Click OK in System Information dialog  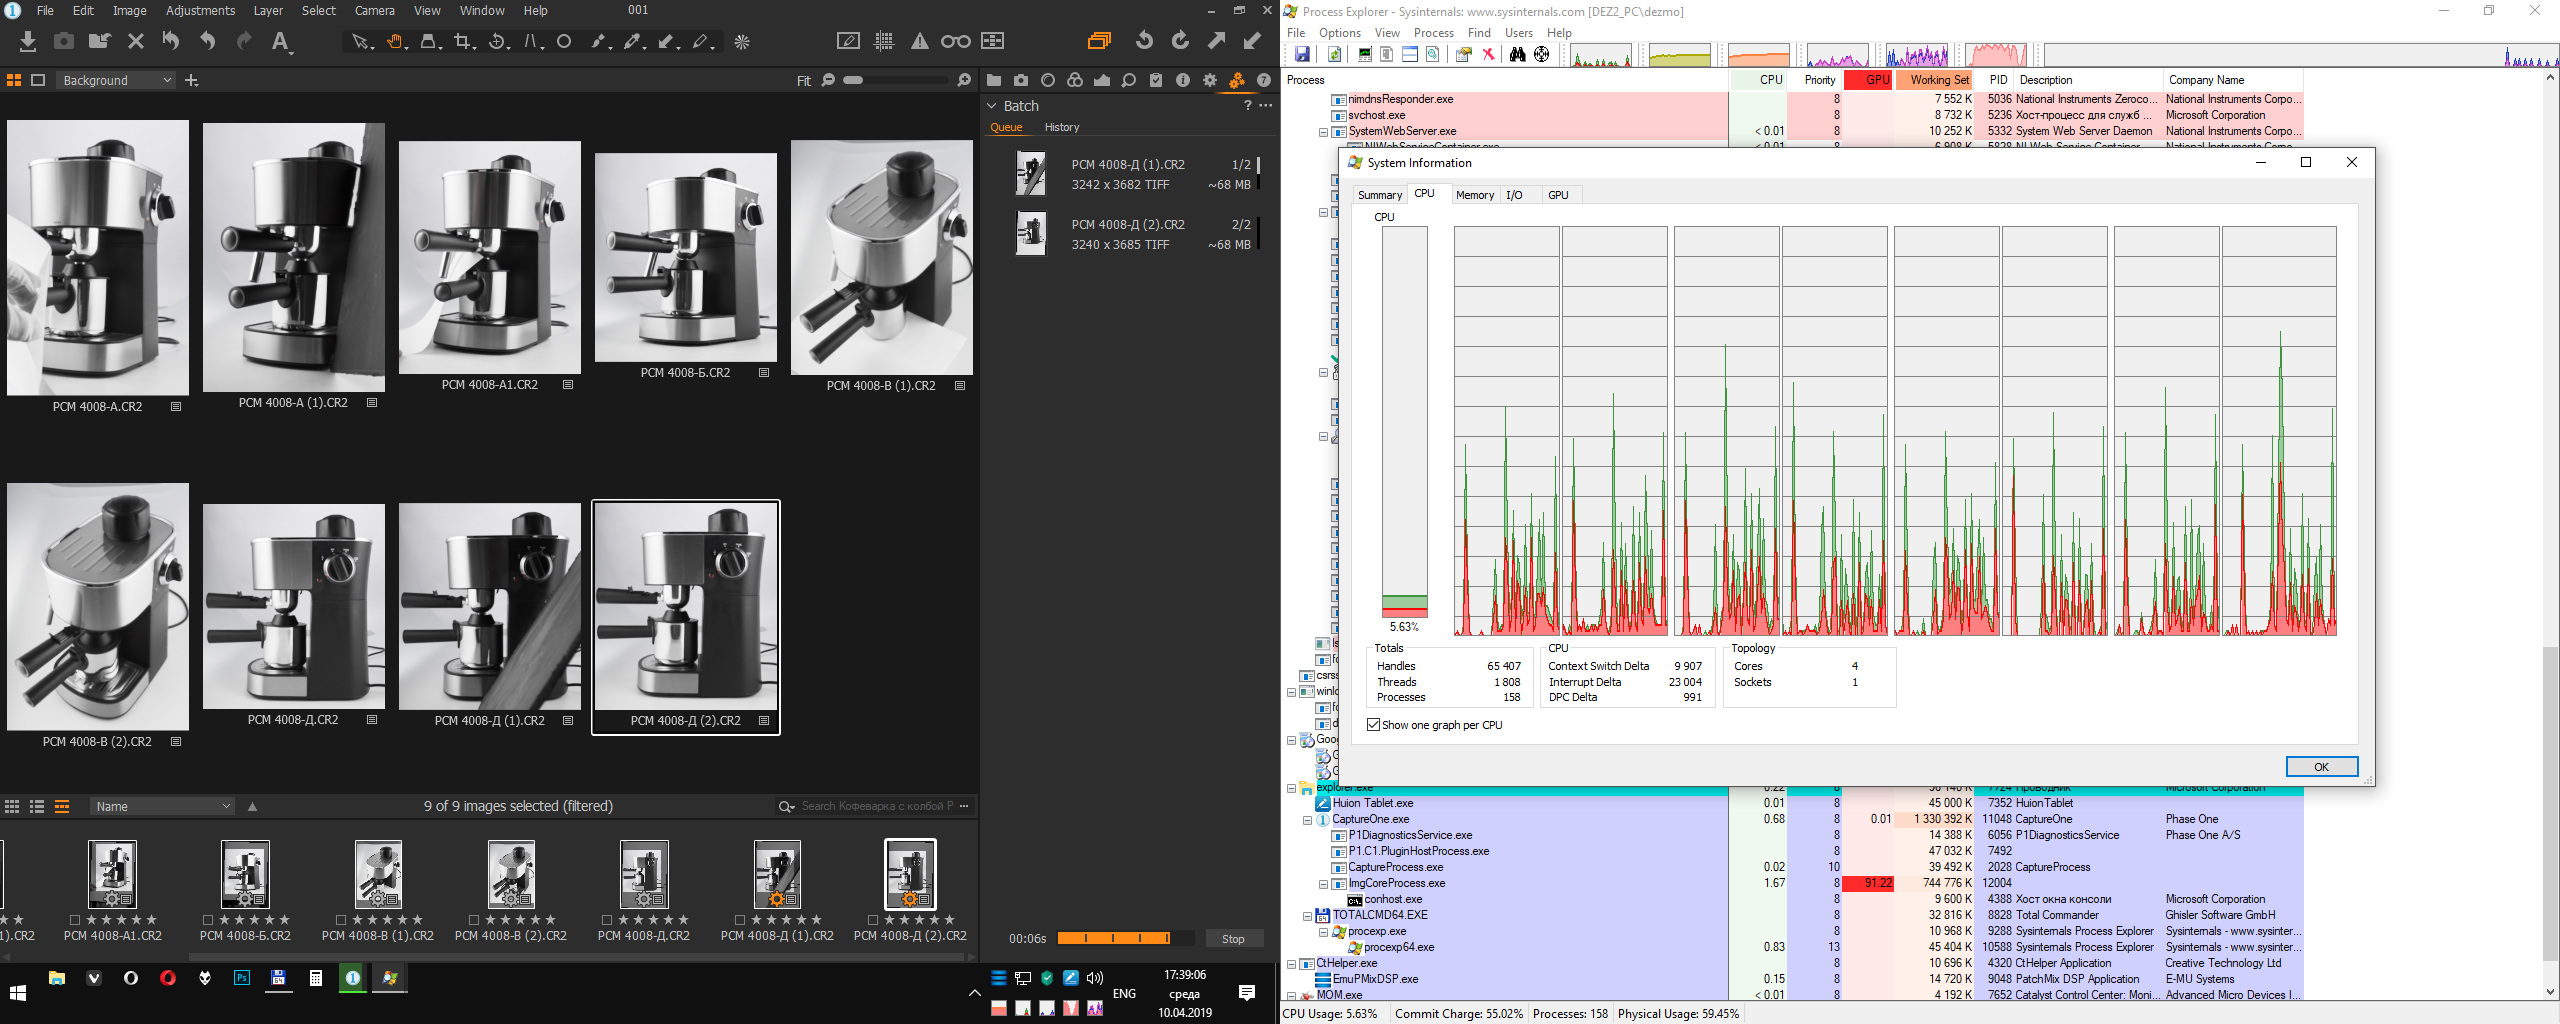coord(2321,767)
